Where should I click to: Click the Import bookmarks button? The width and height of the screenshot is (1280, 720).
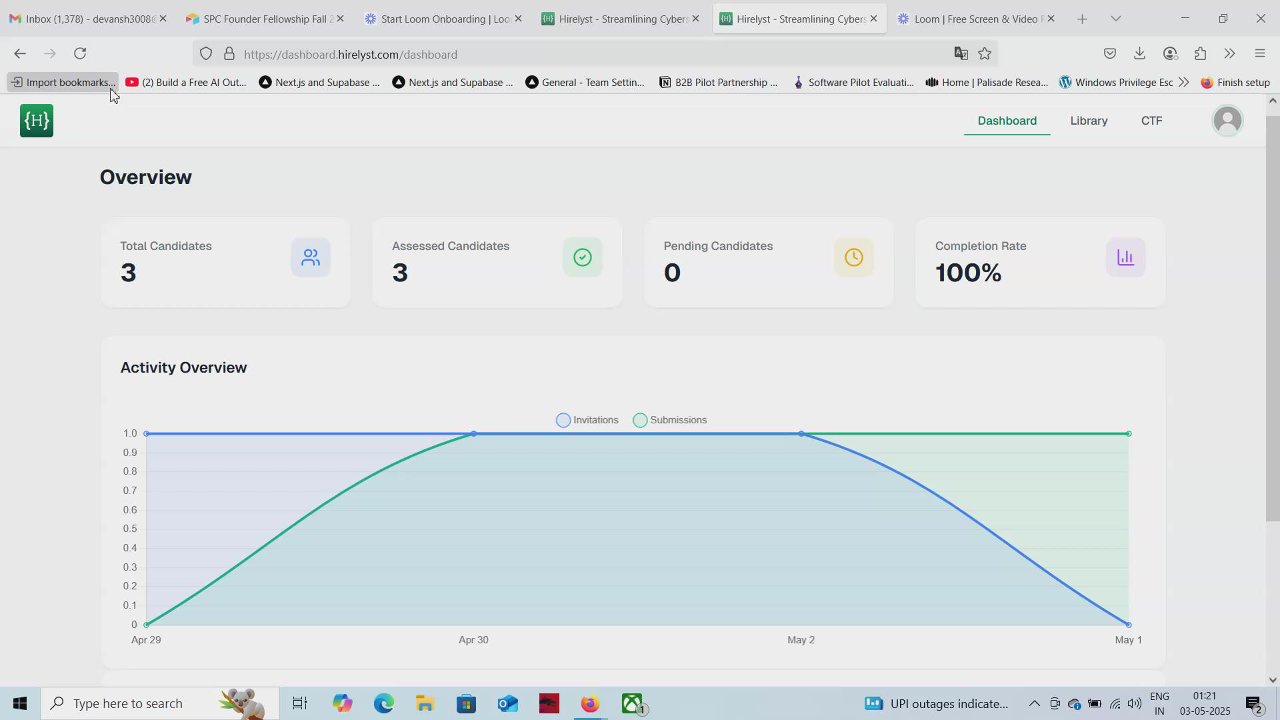[x=62, y=82]
